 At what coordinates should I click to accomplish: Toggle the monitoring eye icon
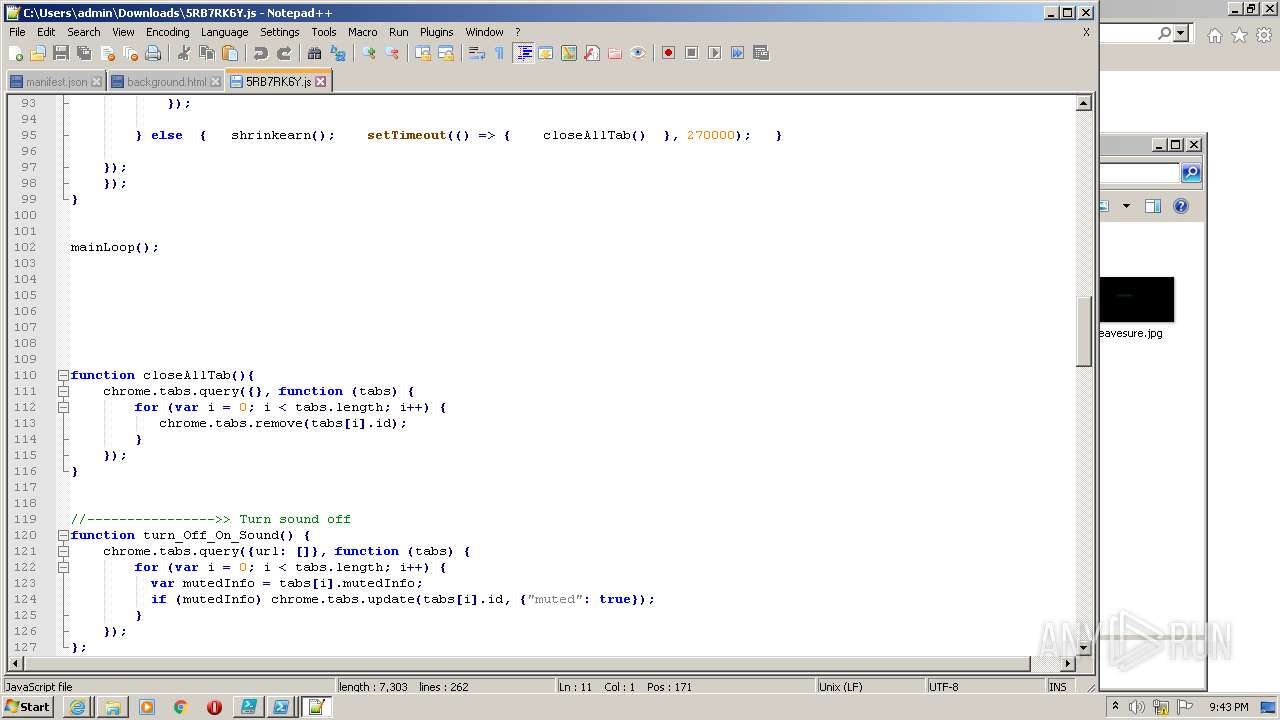[638, 53]
